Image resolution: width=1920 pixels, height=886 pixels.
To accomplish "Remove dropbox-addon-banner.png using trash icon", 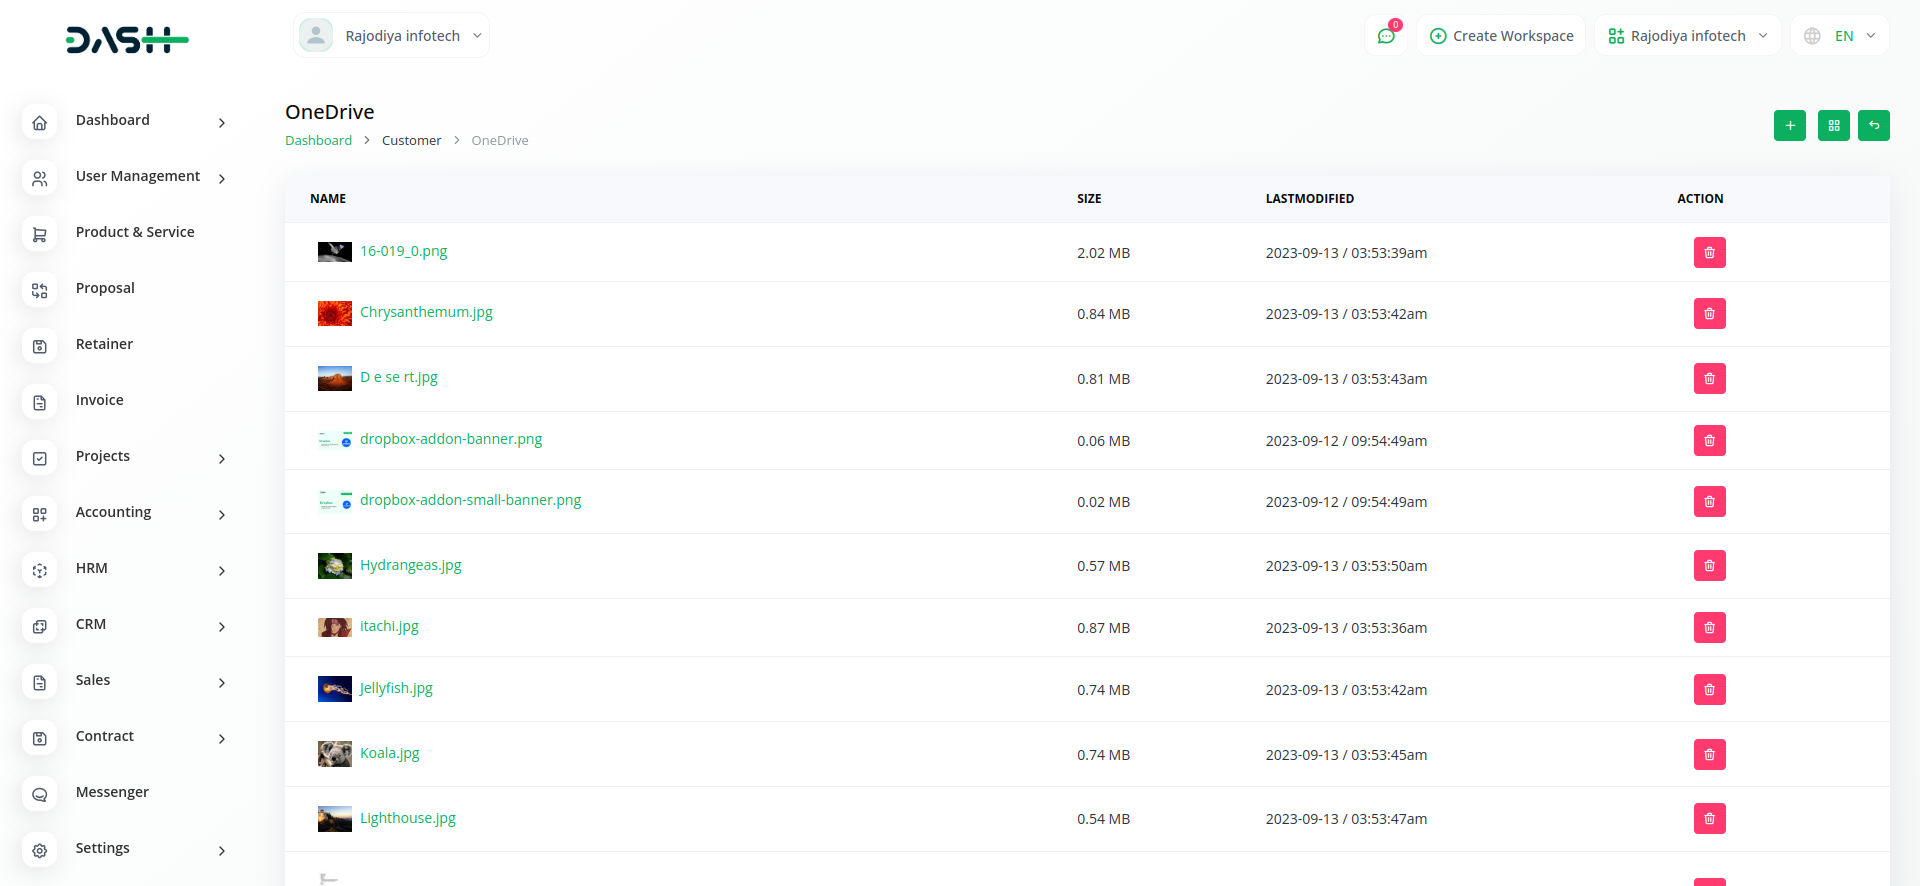I will point(1709,441).
